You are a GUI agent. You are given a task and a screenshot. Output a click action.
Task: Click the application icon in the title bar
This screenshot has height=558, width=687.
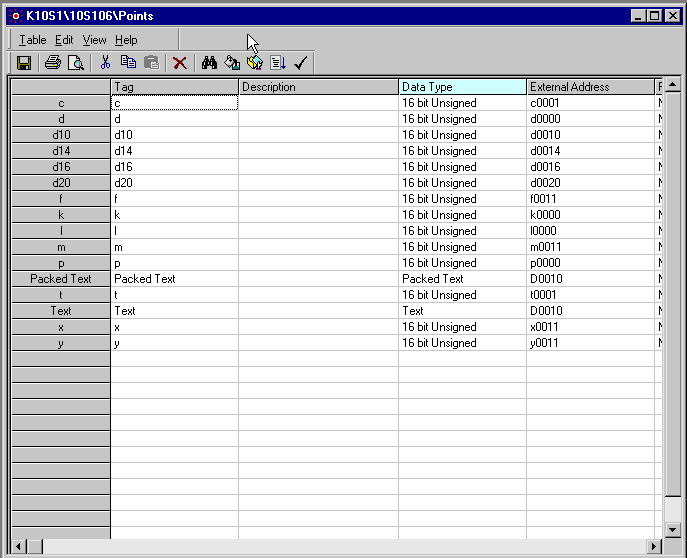click(16, 16)
